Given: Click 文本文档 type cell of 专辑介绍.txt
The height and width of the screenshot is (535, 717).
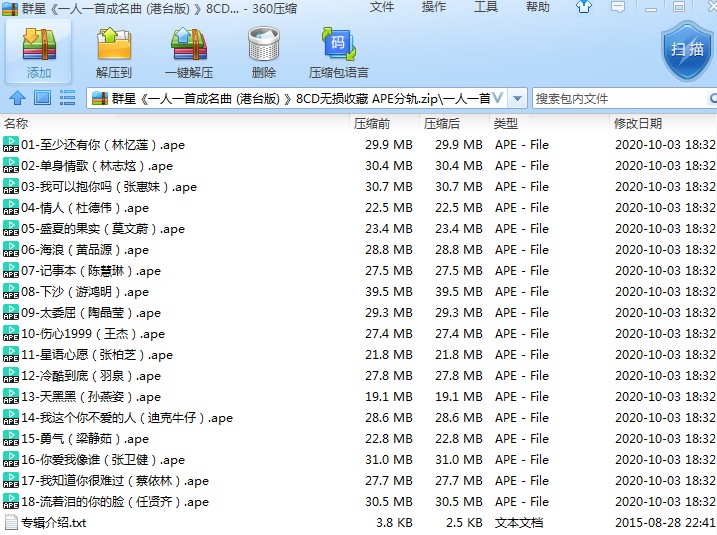Looking at the screenshot, I should [x=519, y=523].
